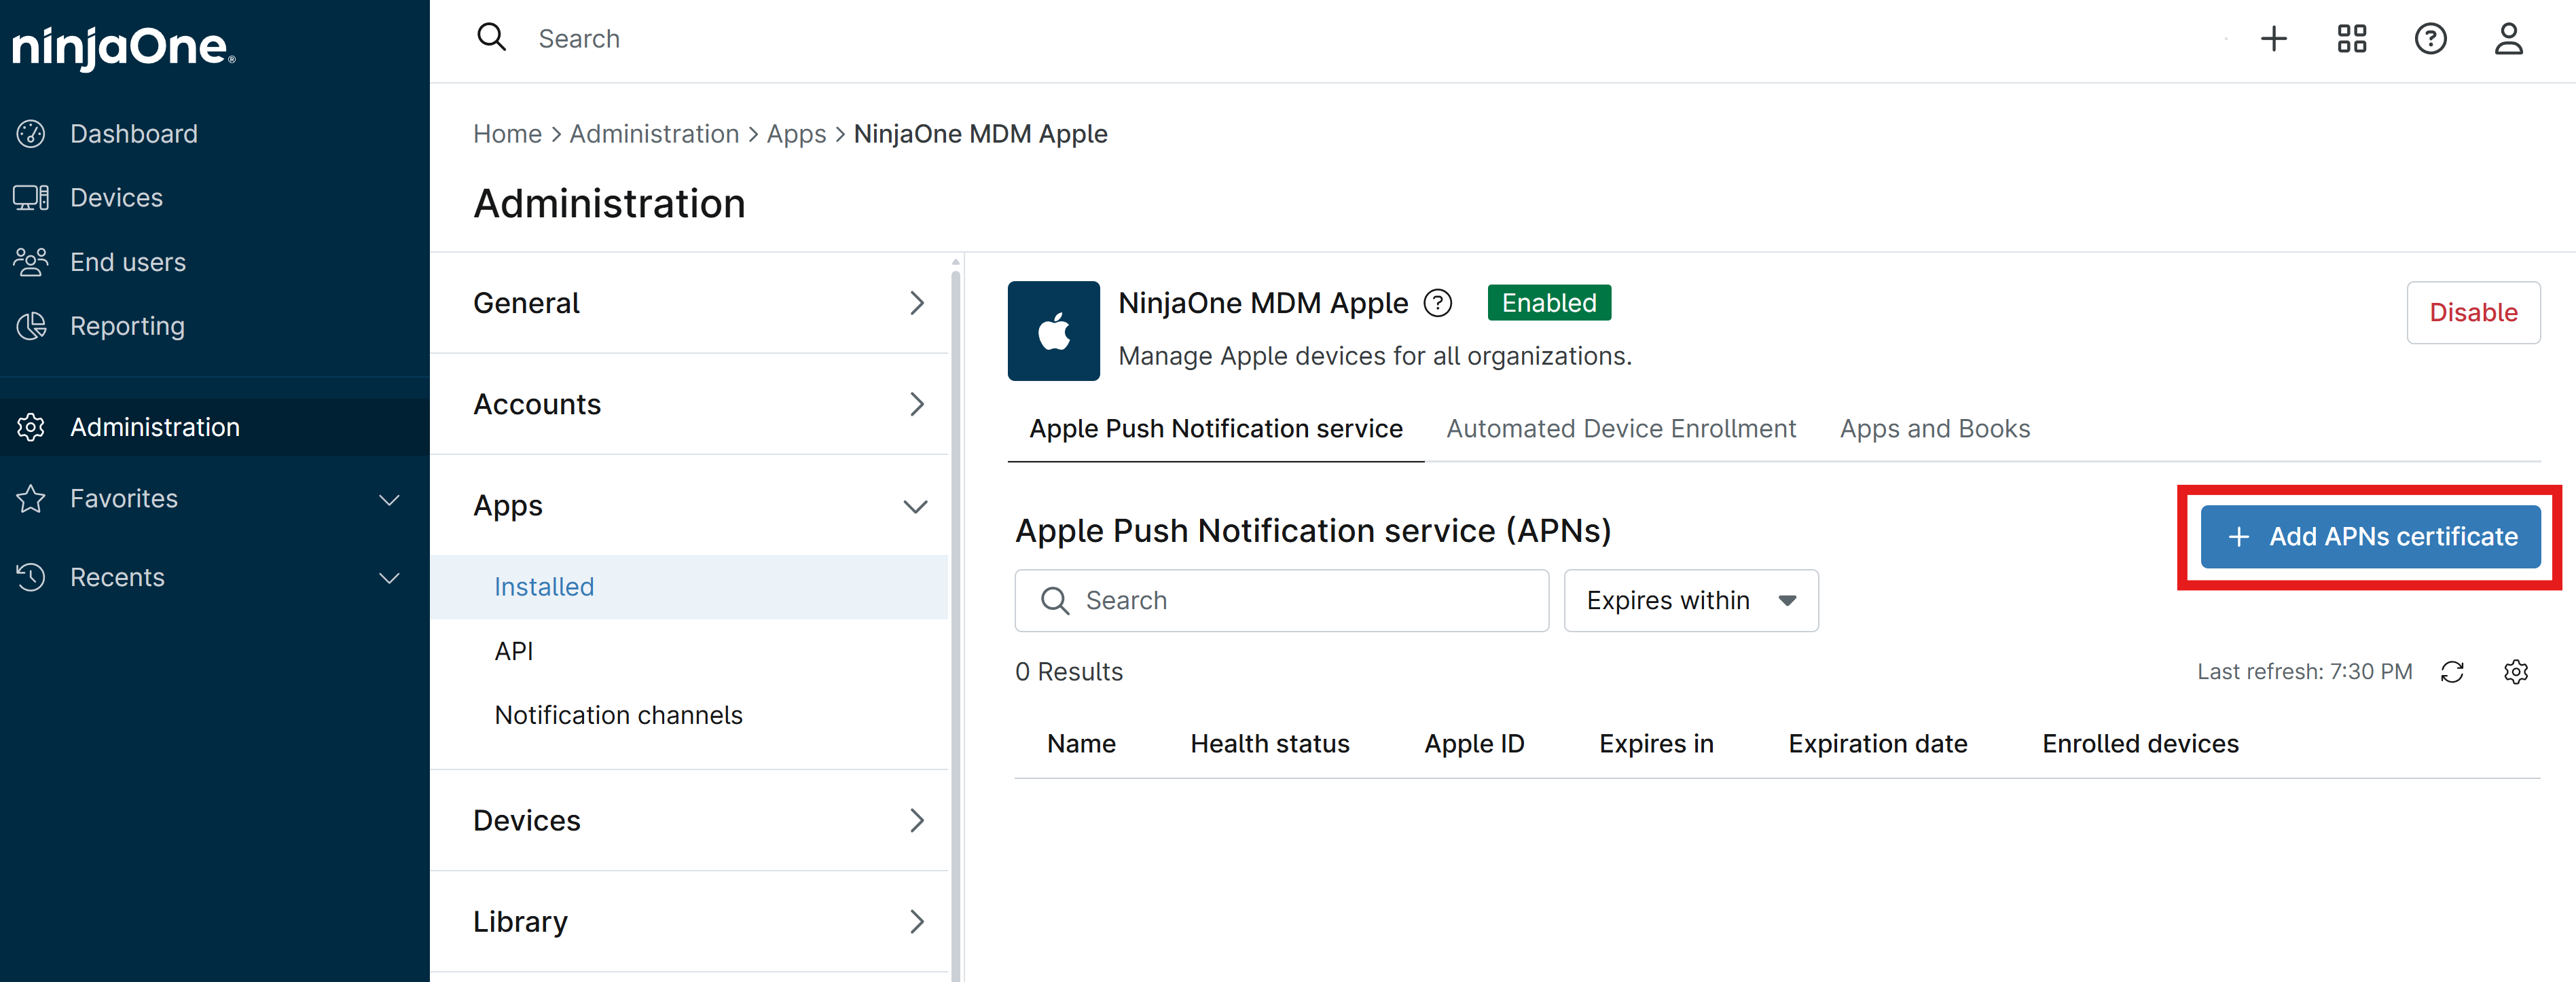Expand Favorites section chevron
The width and height of the screenshot is (2576, 982).
[389, 499]
